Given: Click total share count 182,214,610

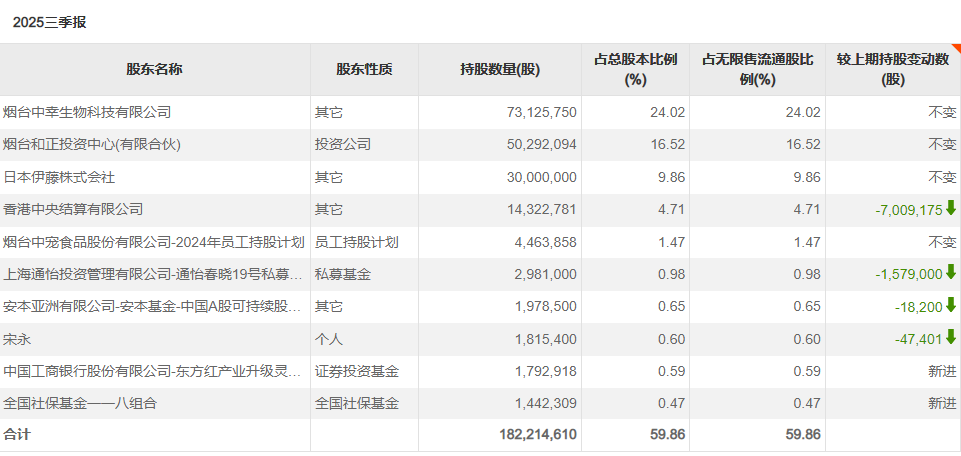Looking at the screenshot, I should [538, 435].
